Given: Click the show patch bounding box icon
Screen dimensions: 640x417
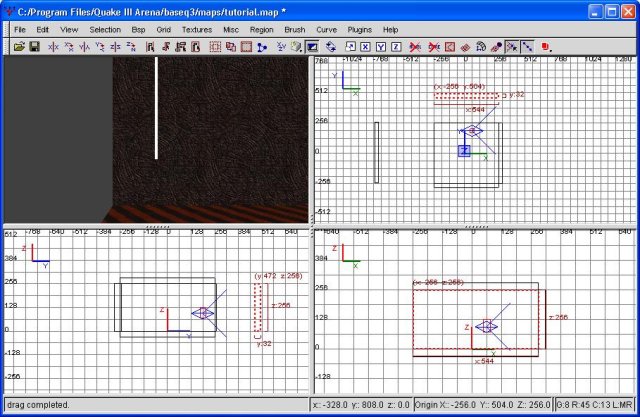Looking at the screenshot, I should (x=450, y=47).
